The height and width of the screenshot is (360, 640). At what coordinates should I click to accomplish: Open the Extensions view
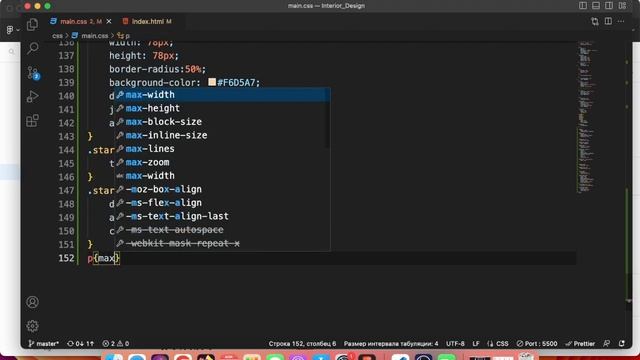[x=32, y=121]
